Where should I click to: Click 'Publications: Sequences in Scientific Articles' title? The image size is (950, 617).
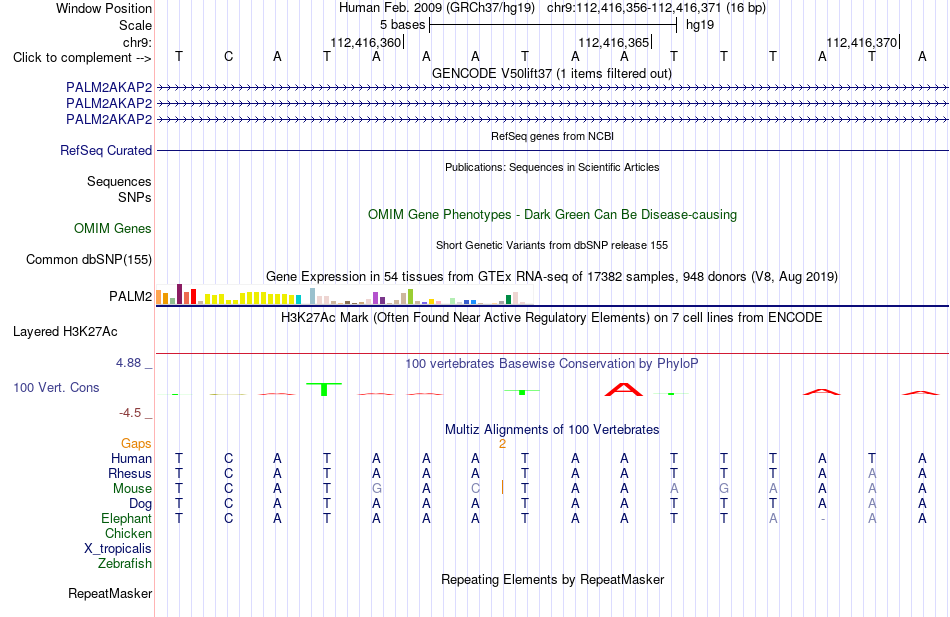coord(552,167)
